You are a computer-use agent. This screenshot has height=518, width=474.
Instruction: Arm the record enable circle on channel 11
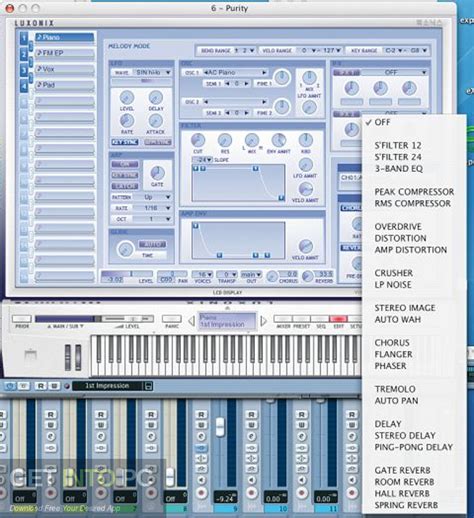coord(301,492)
